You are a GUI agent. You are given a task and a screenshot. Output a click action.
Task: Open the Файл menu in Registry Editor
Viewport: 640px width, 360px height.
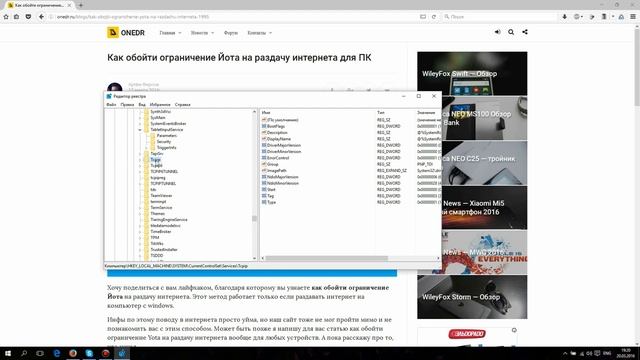(111, 105)
